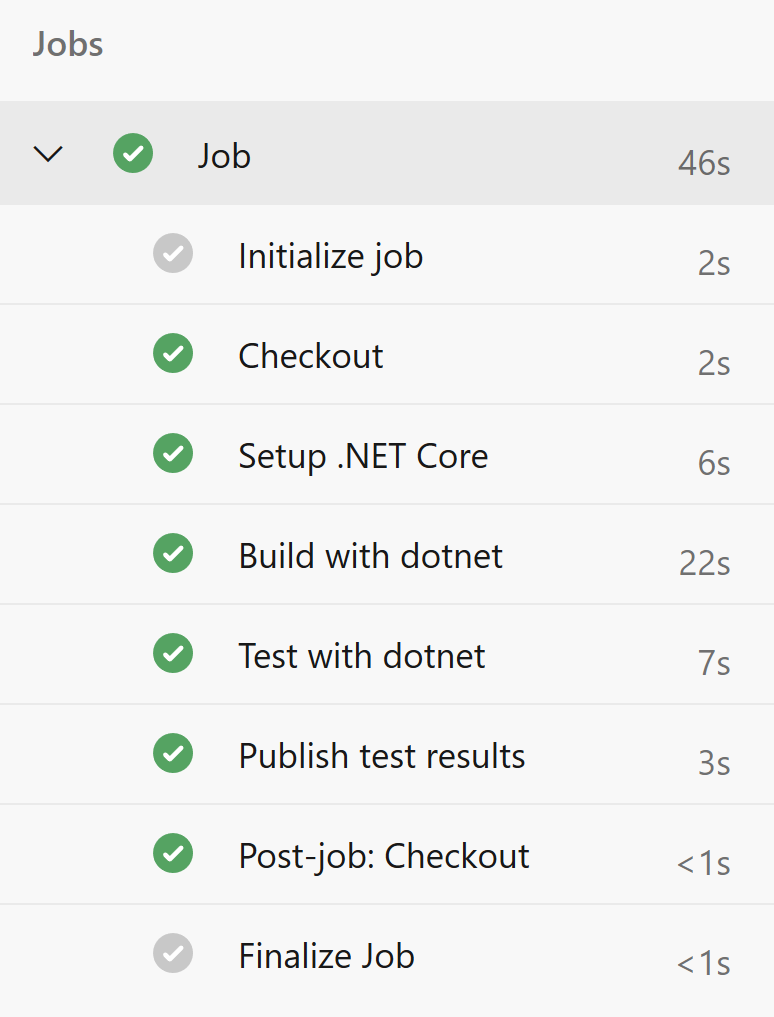Click the check icon beside Publish test results

click(x=173, y=754)
